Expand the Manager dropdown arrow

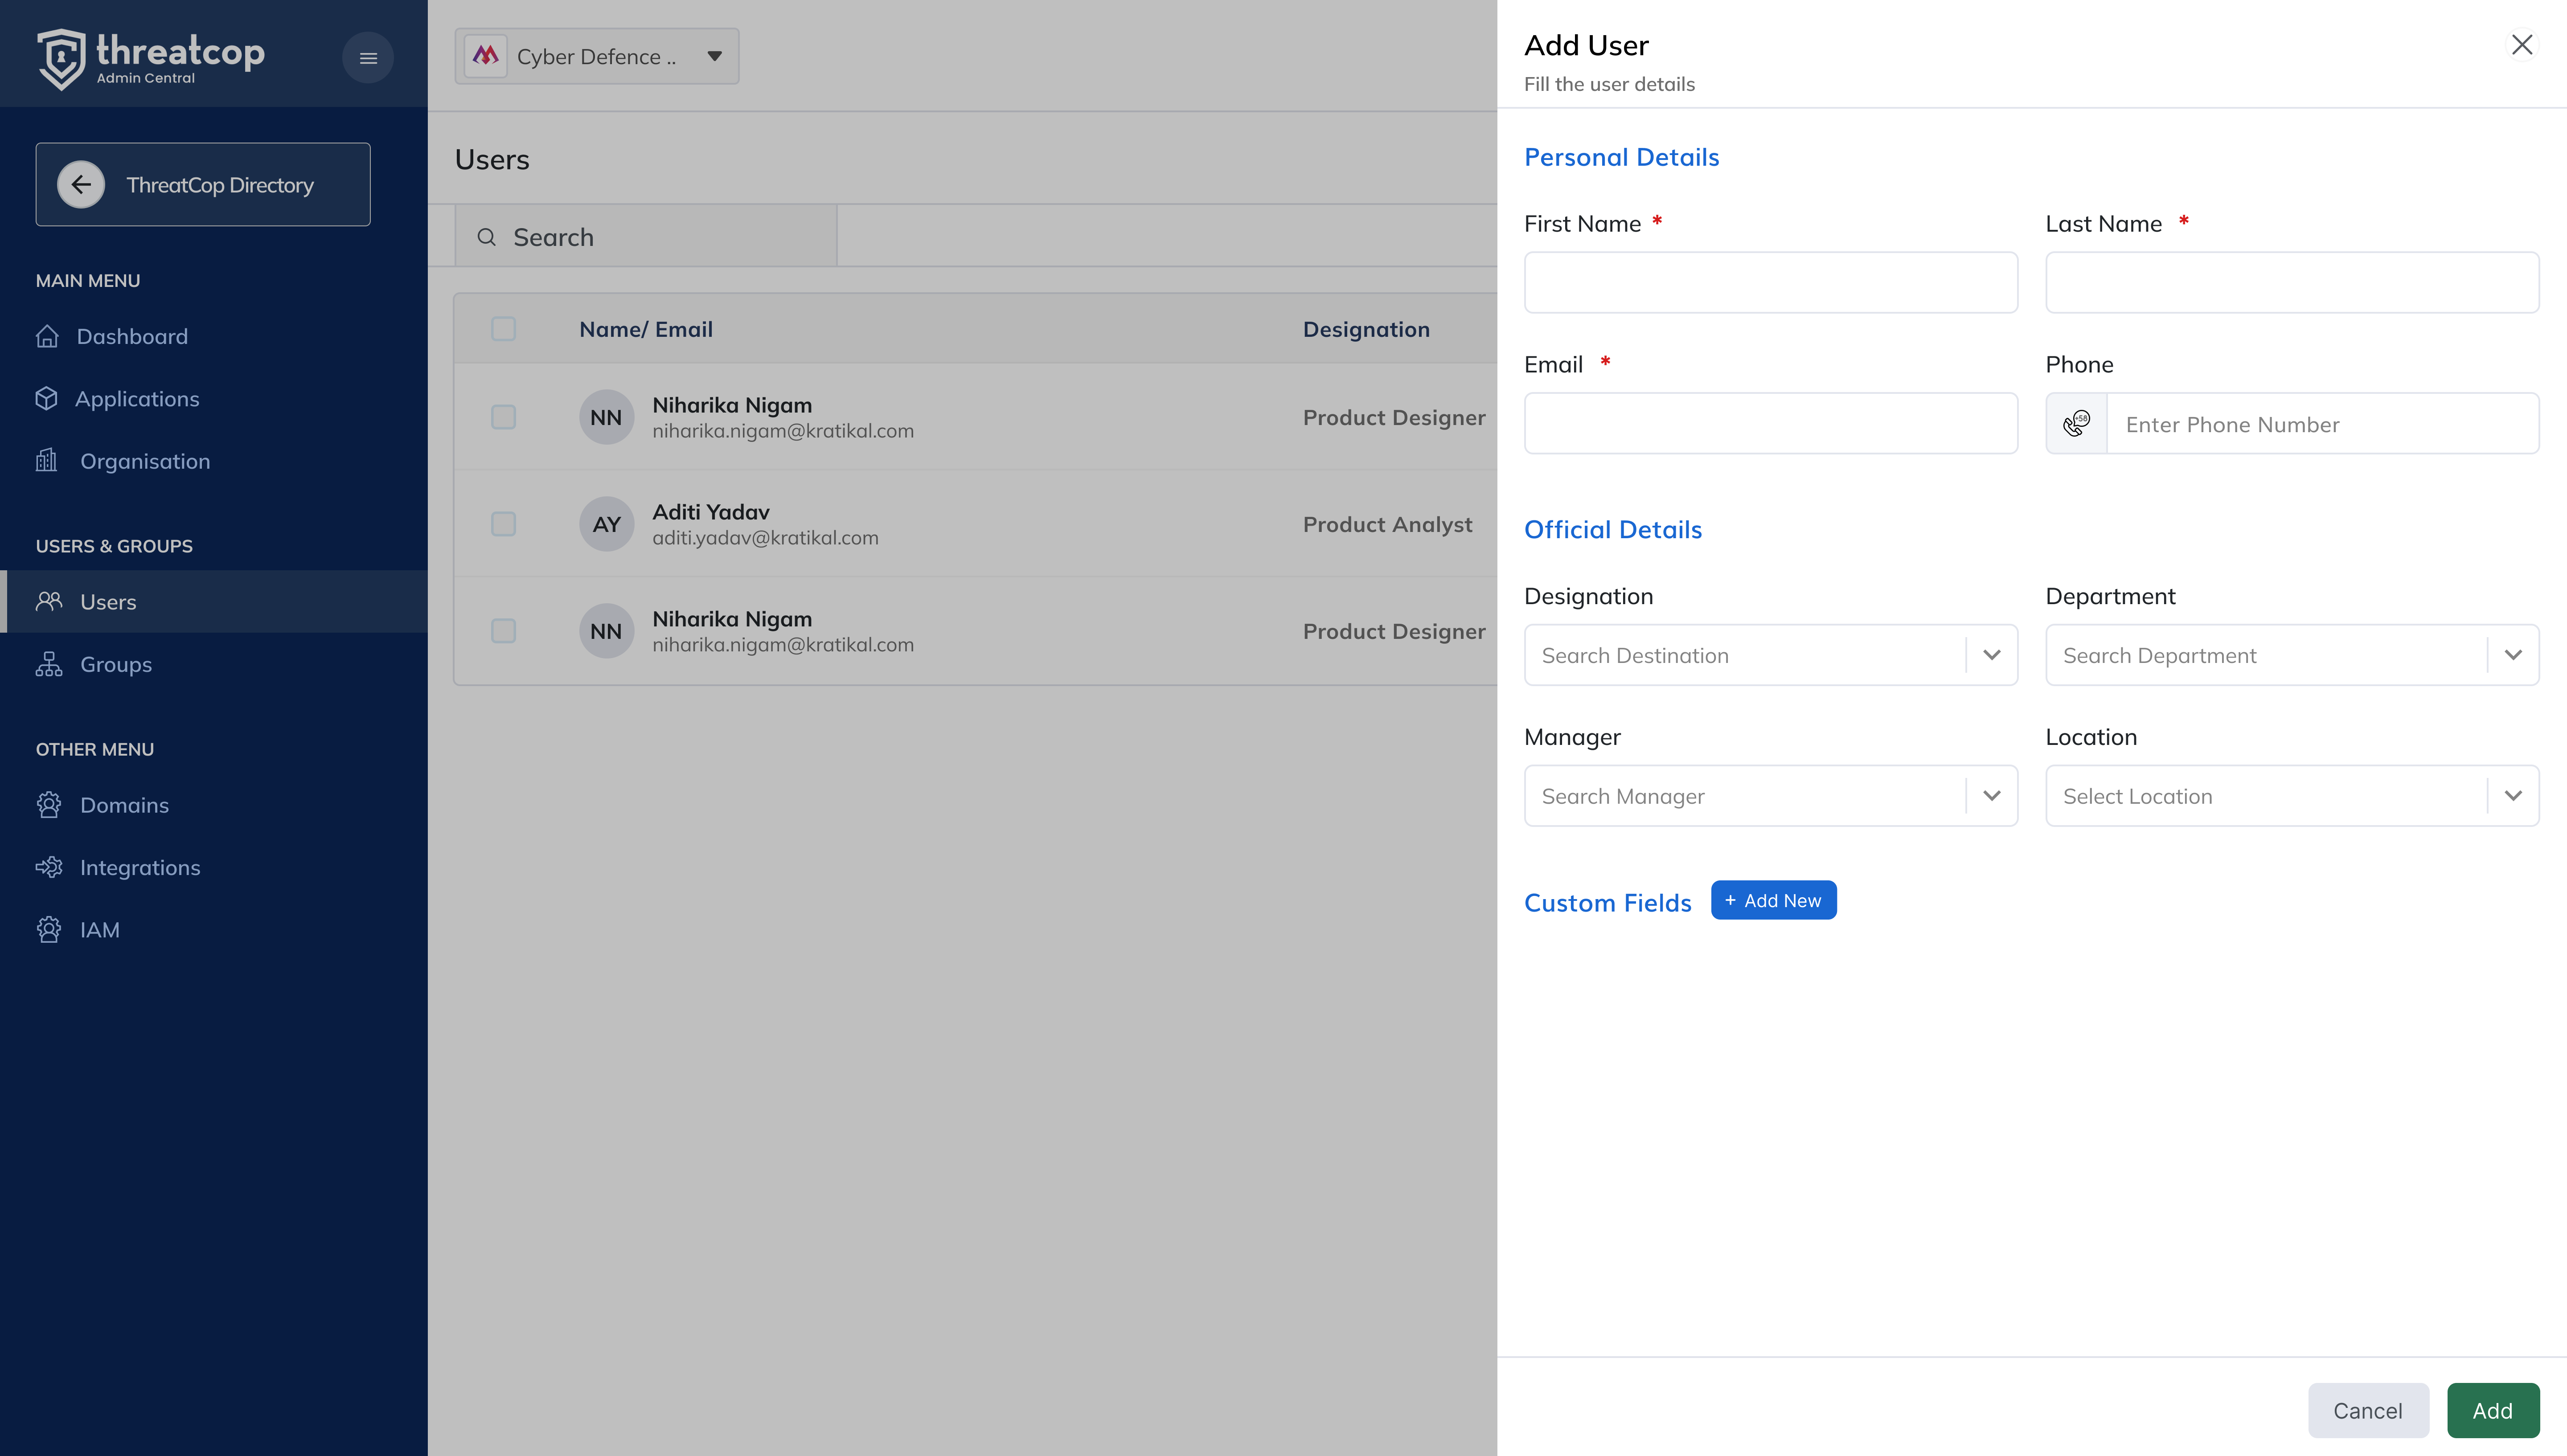click(x=1992, y=796)
